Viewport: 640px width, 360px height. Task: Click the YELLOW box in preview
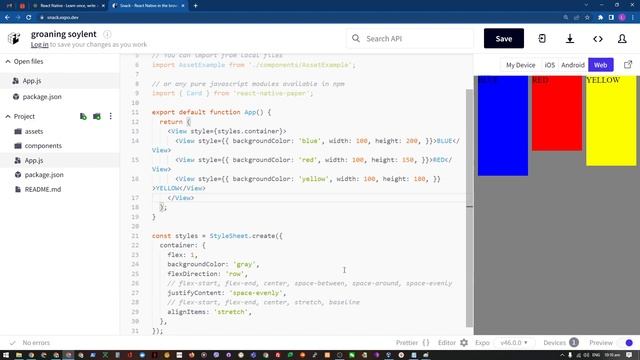click(x=611, y=121)
